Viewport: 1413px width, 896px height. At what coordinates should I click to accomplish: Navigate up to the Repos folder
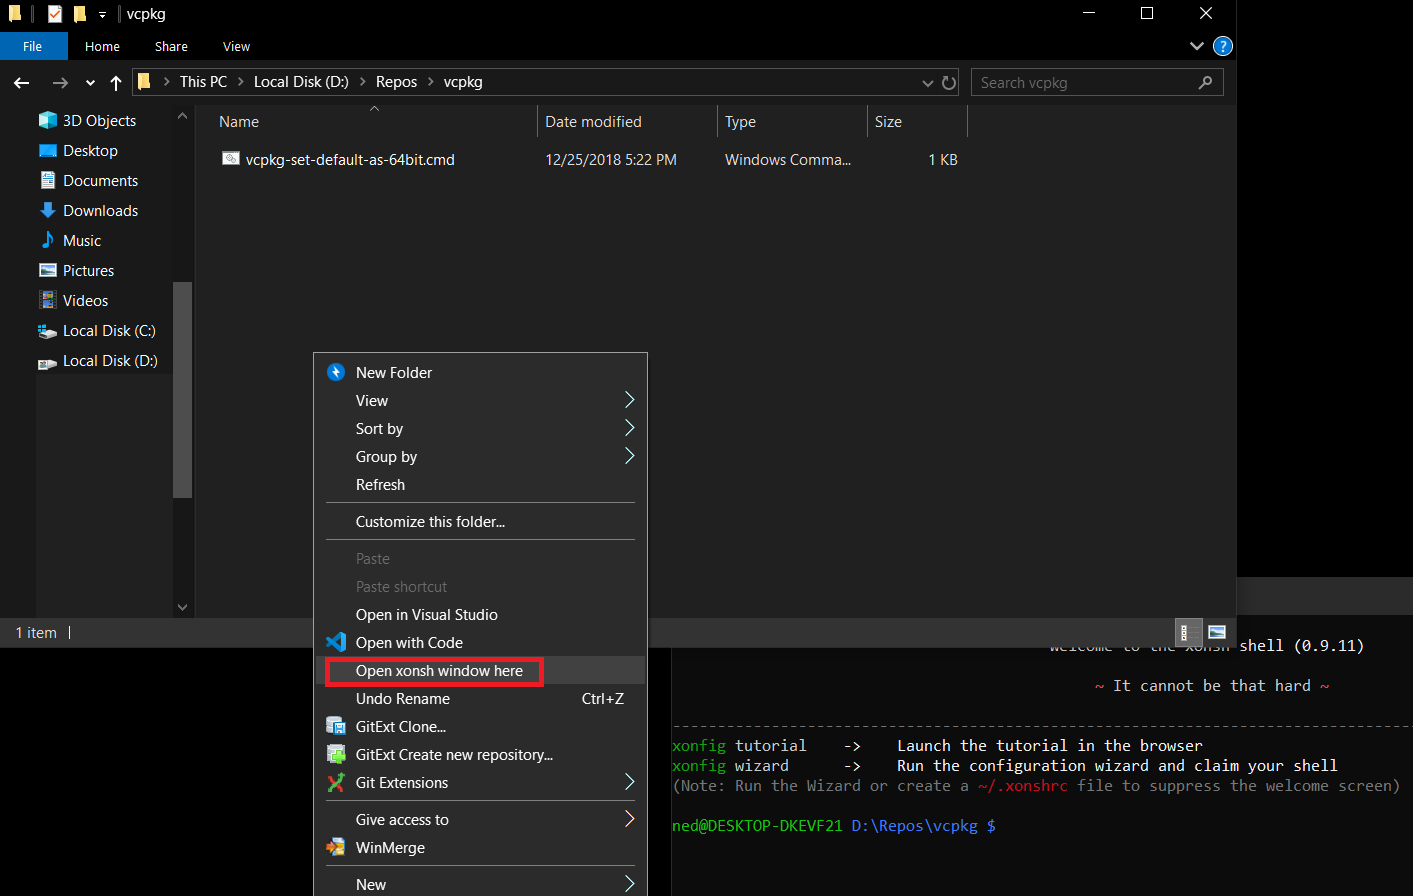pos(396,81)
